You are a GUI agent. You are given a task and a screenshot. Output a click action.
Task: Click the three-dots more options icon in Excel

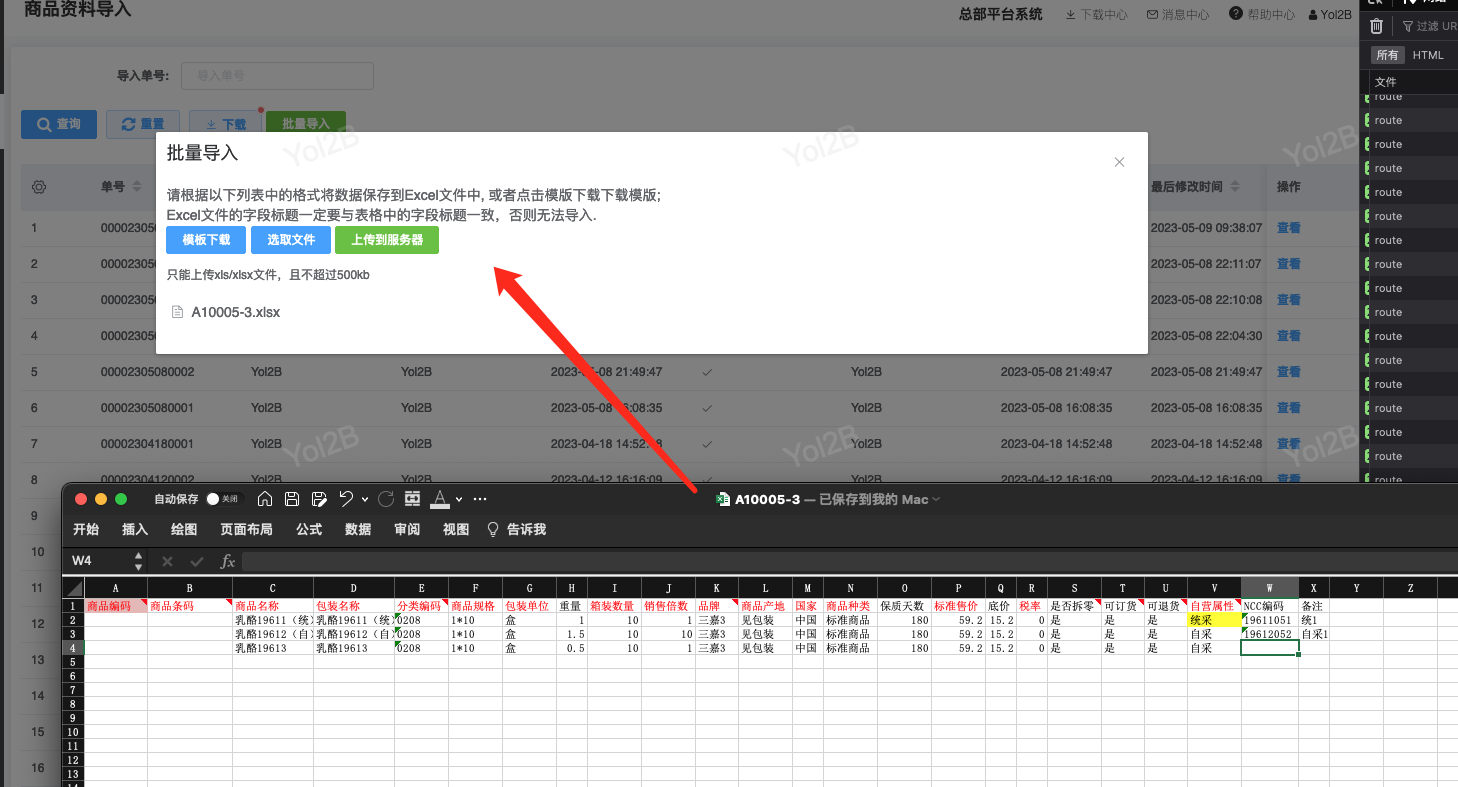480,499
